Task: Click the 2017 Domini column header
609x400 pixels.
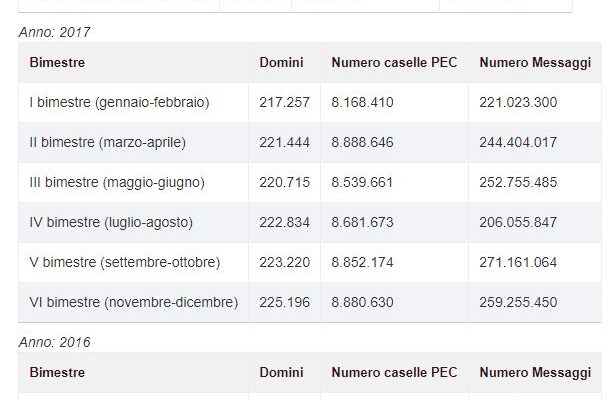Action: coord(281,63)
